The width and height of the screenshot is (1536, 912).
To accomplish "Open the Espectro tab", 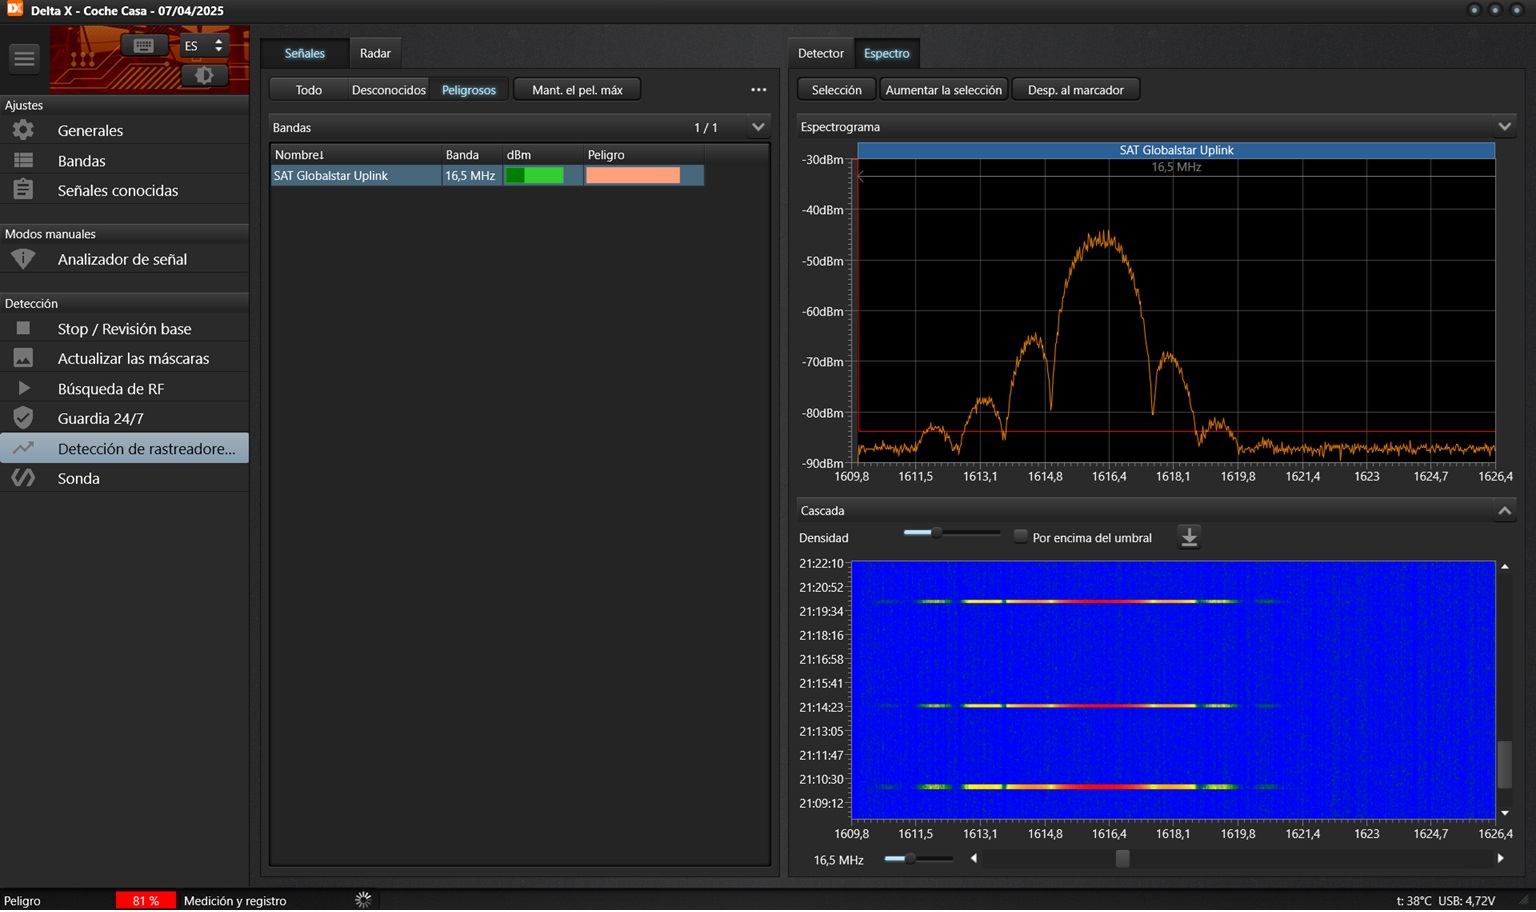I will [x=887, y=53].
